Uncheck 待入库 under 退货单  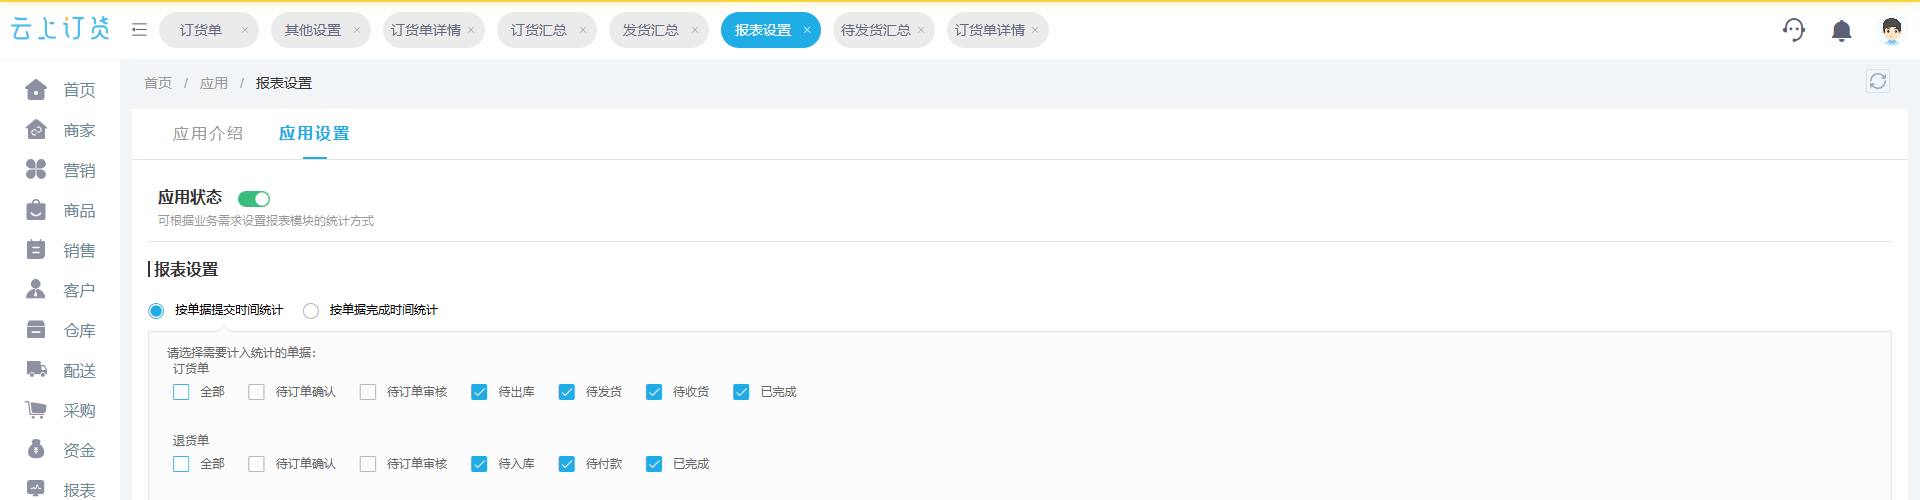tap(479, 464)
